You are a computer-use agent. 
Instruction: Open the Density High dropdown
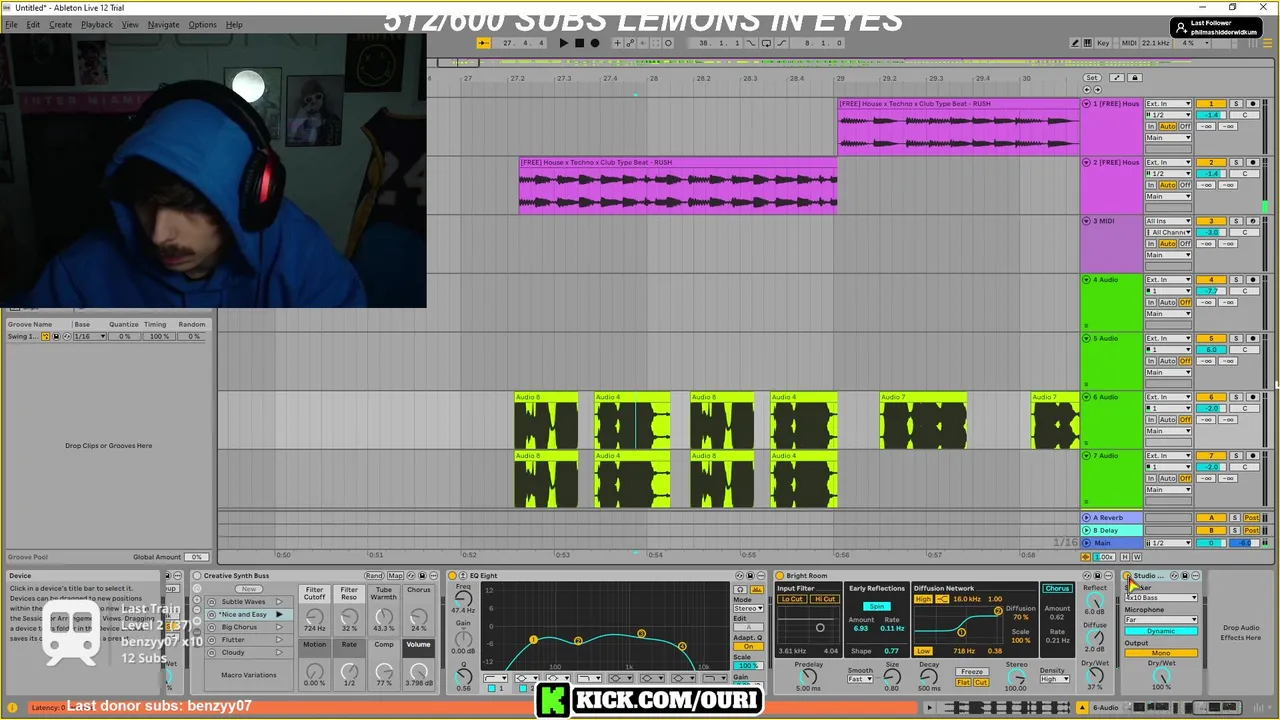click(x=1054, y=680)
